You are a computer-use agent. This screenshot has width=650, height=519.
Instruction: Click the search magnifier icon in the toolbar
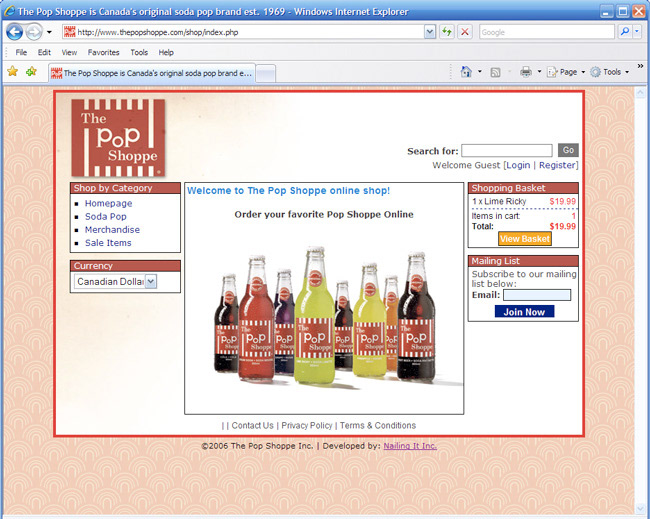click(625, 32)
